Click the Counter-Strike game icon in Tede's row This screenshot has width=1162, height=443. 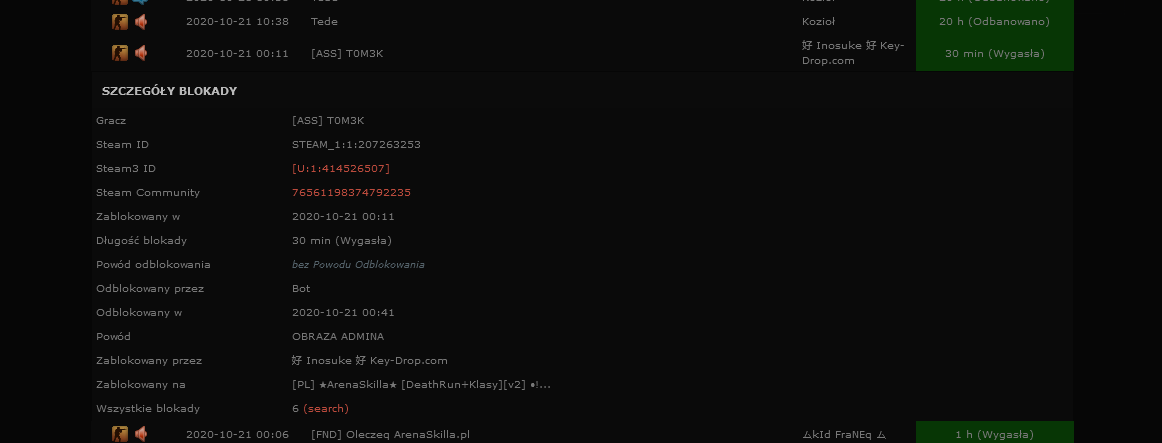coord(119,21)
